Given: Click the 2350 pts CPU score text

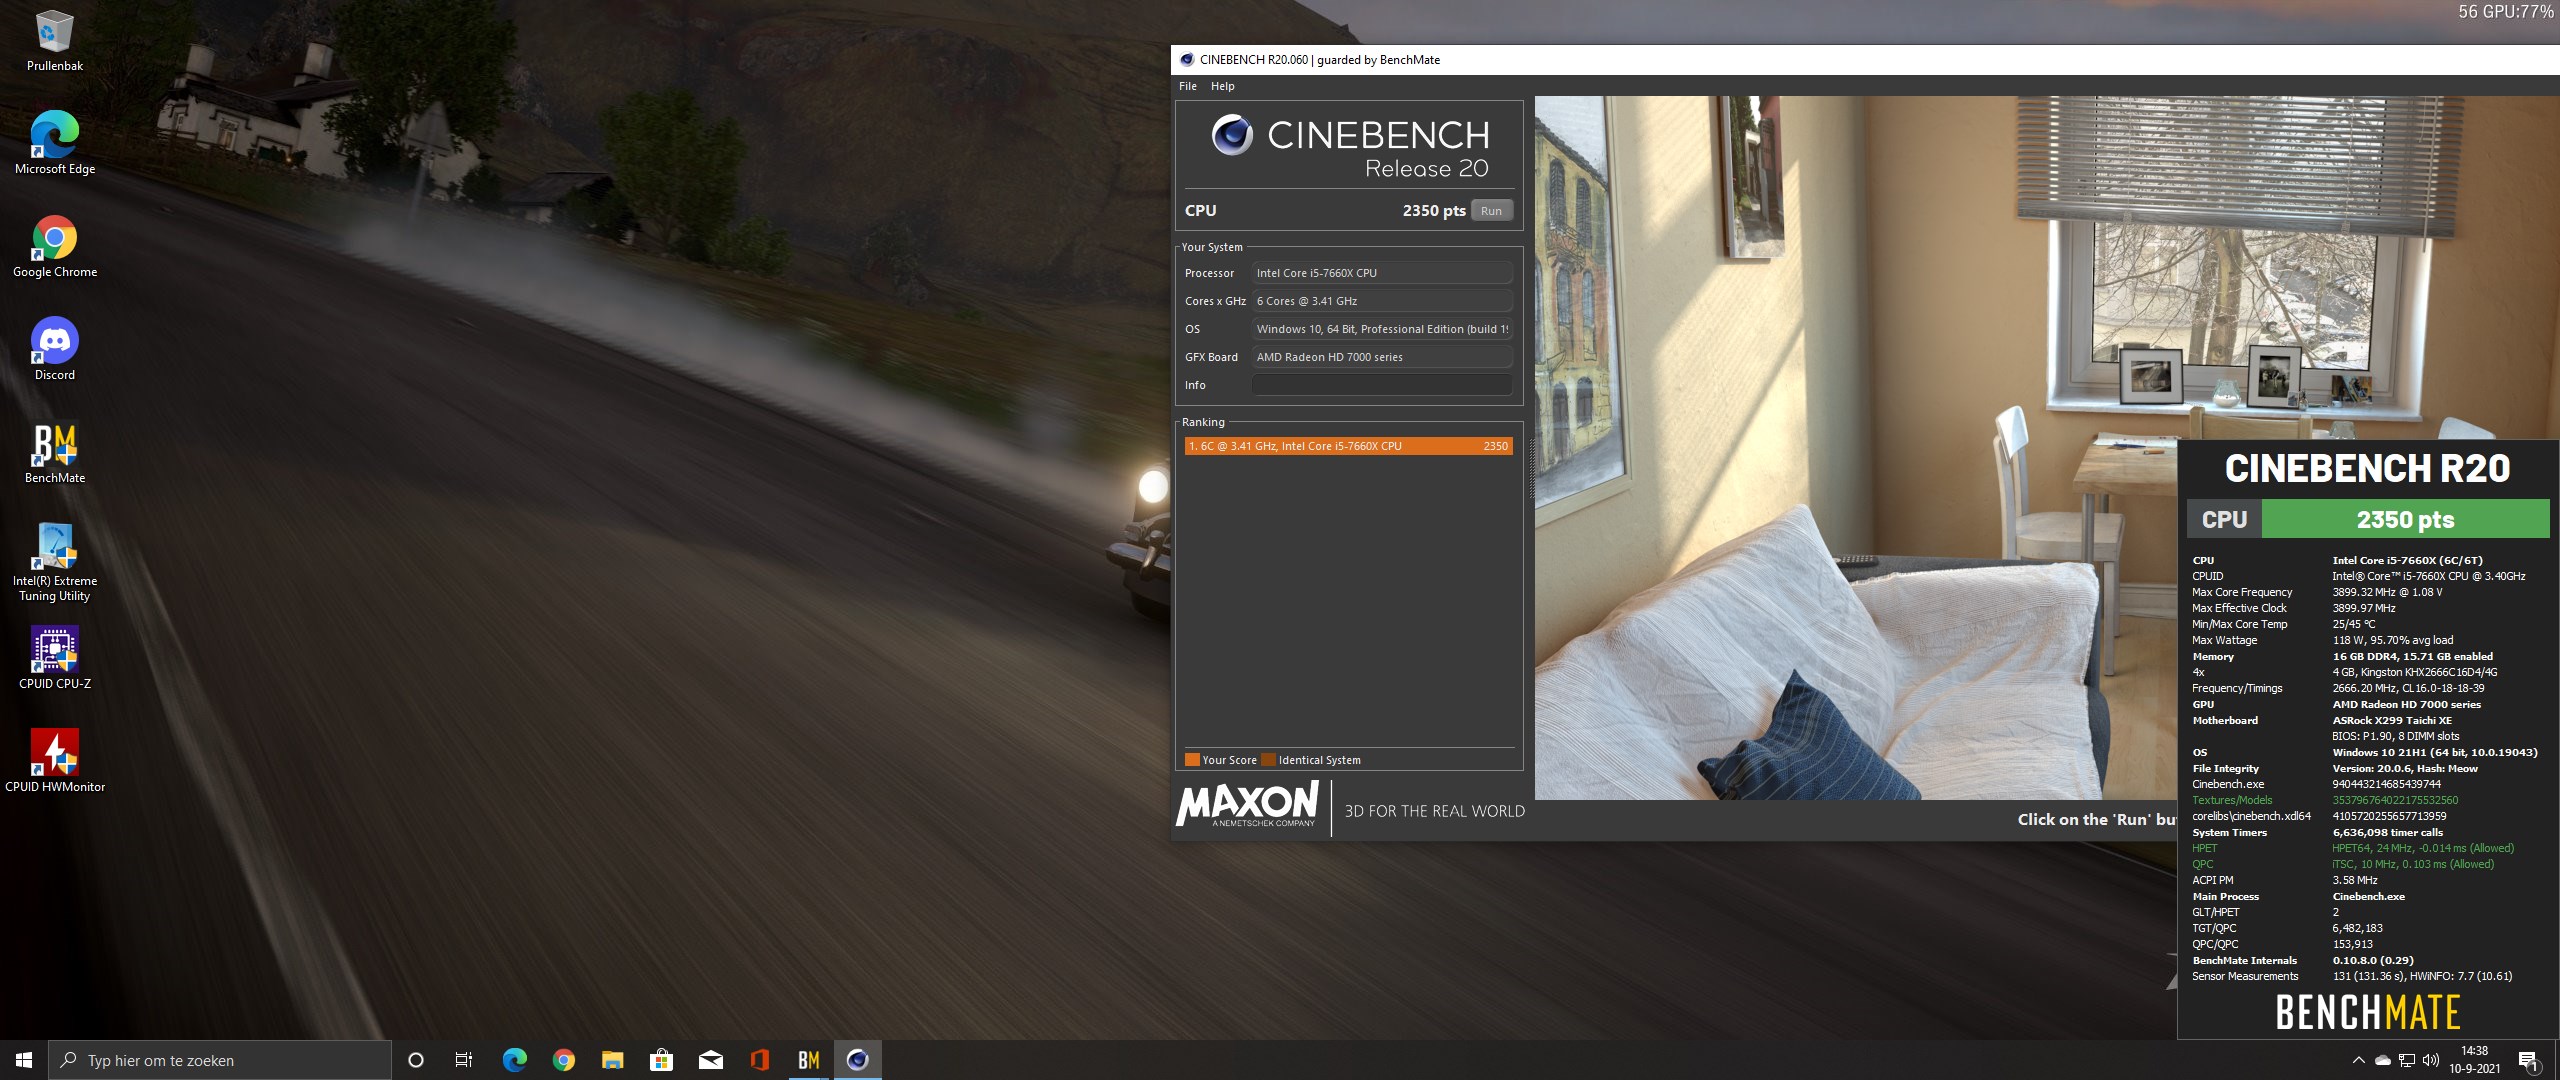Looking at the screenshot, I should click(x=1433, y=211).
